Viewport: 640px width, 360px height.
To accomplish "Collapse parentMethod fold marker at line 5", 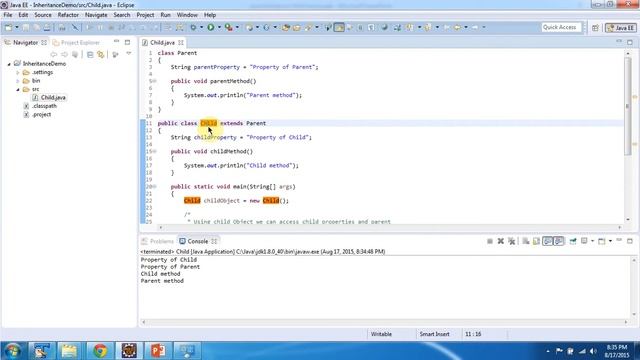I will [x=155, y=81].
